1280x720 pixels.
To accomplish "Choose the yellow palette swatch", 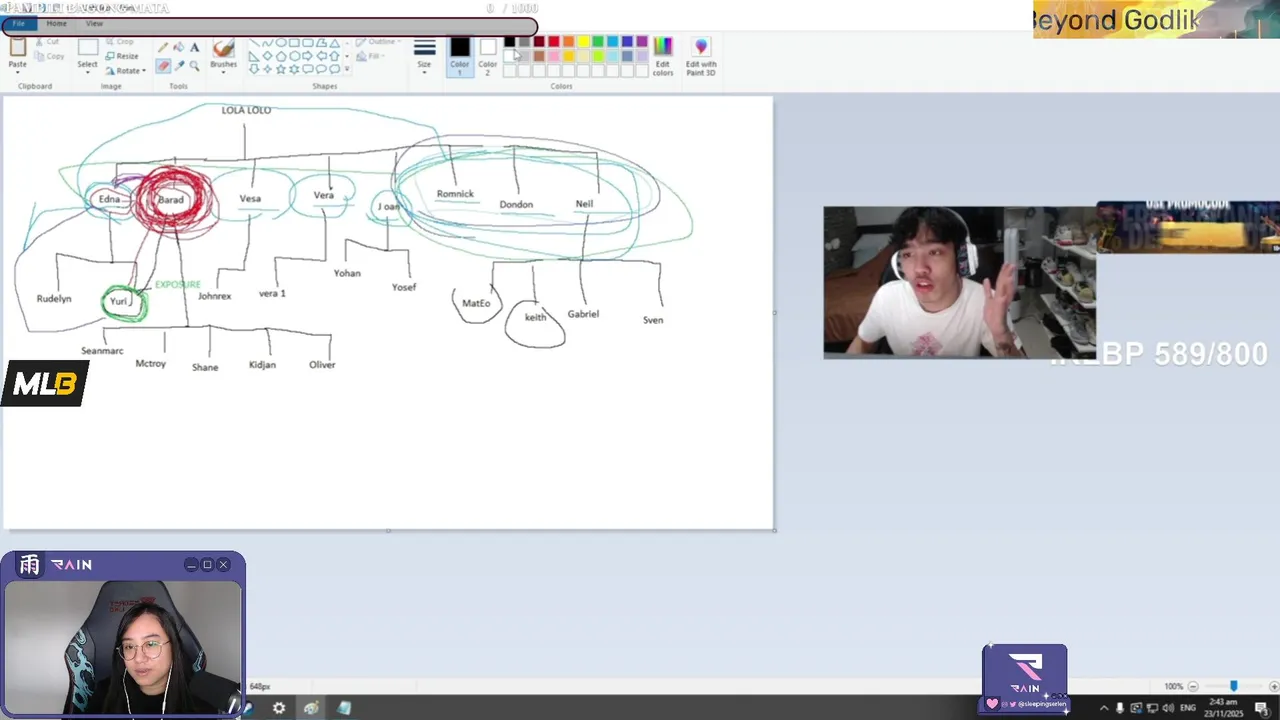I will click(x=583, y=42).
